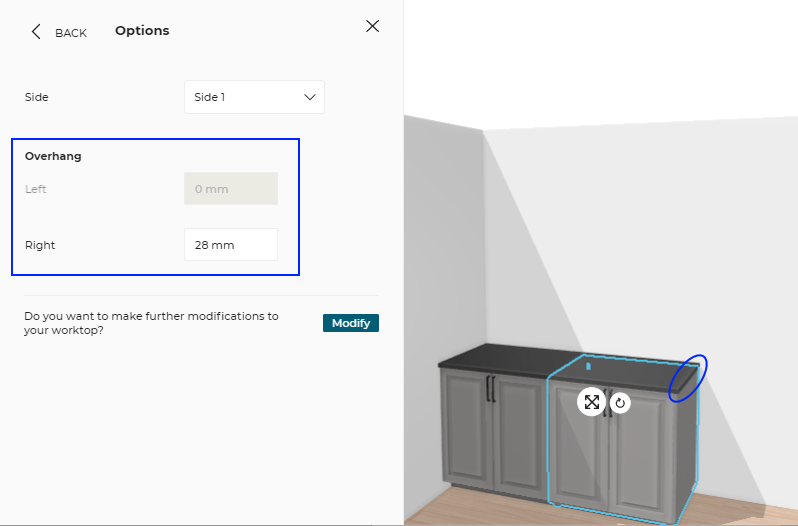
Task: Click the back arrow icon
Action: [36, 32]
